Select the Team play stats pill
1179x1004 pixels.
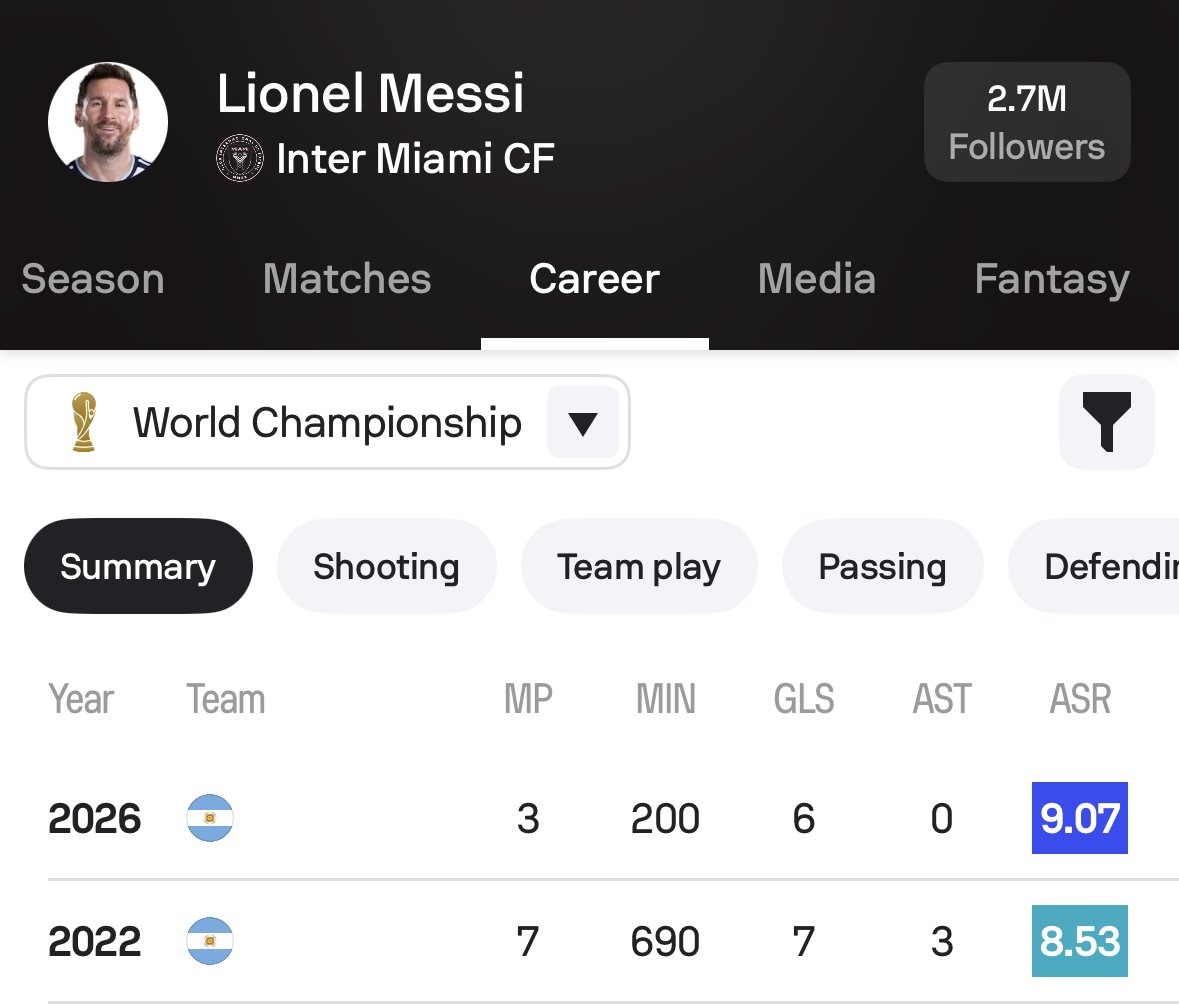pos(638,566)
